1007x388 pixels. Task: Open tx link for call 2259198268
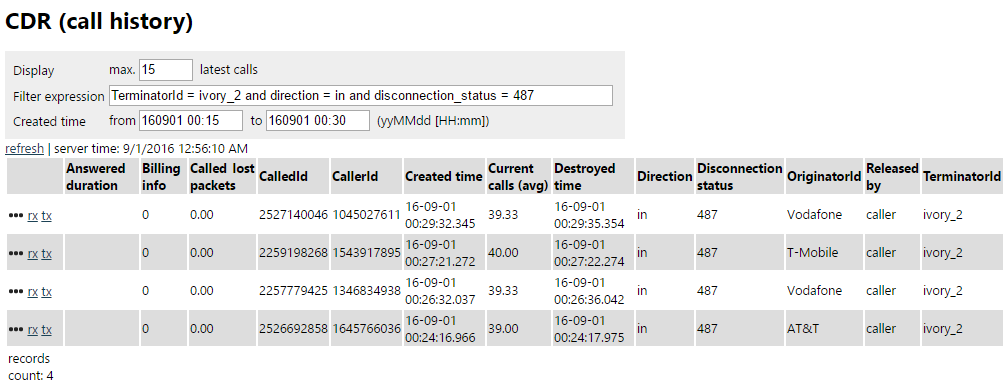[47, 254]
